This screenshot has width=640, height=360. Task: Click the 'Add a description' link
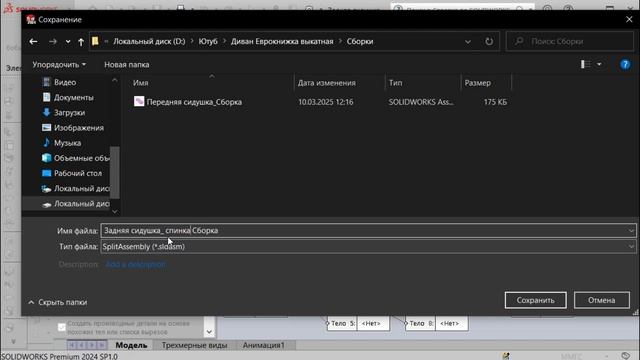(136, 264)
